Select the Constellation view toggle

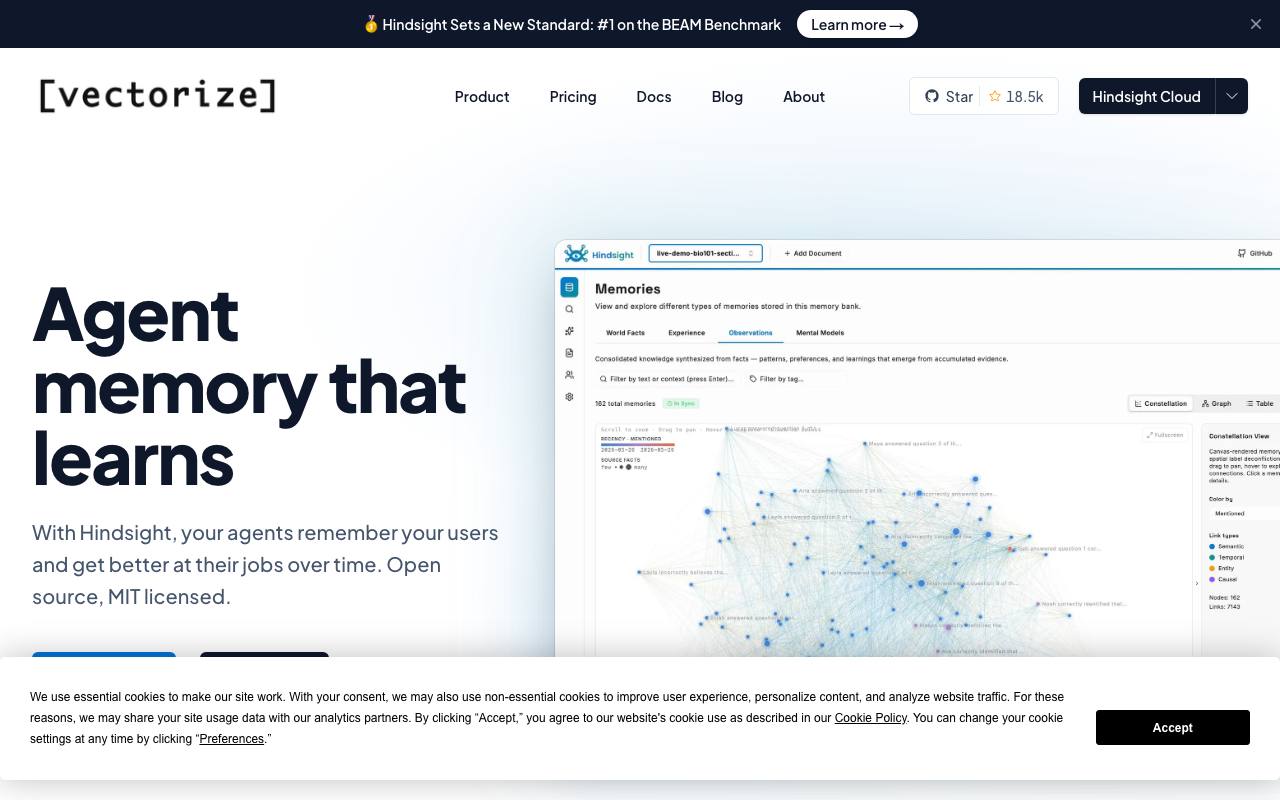point(1161,403)
